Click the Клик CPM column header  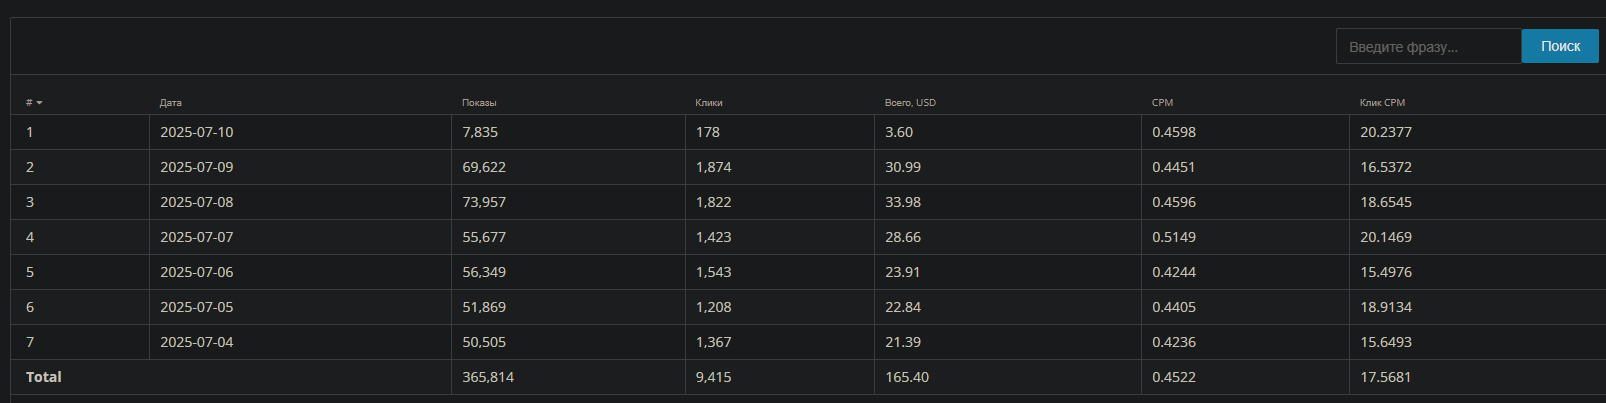[x=1382, y=103]
